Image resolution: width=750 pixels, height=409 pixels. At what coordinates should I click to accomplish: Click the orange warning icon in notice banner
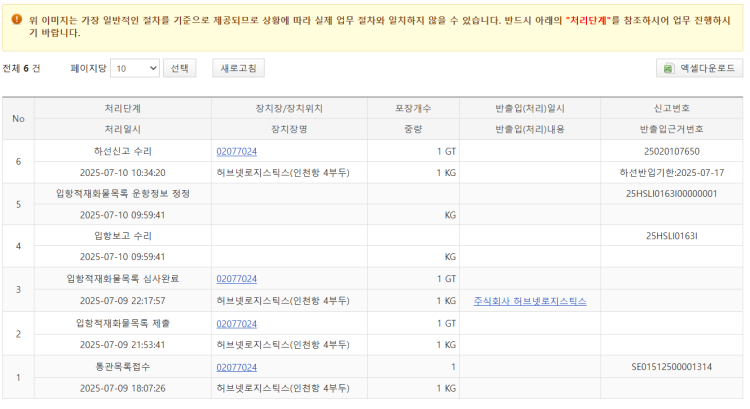17,19
